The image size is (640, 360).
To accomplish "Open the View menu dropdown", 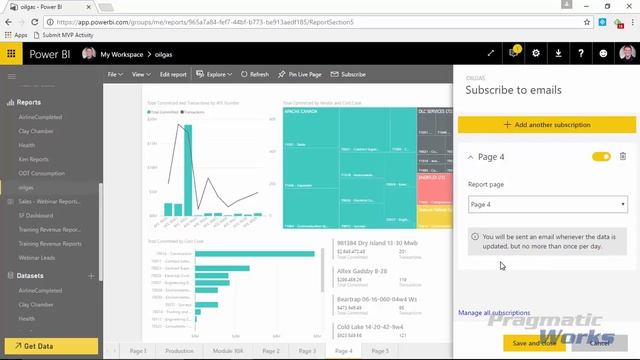I will point(141,74).
